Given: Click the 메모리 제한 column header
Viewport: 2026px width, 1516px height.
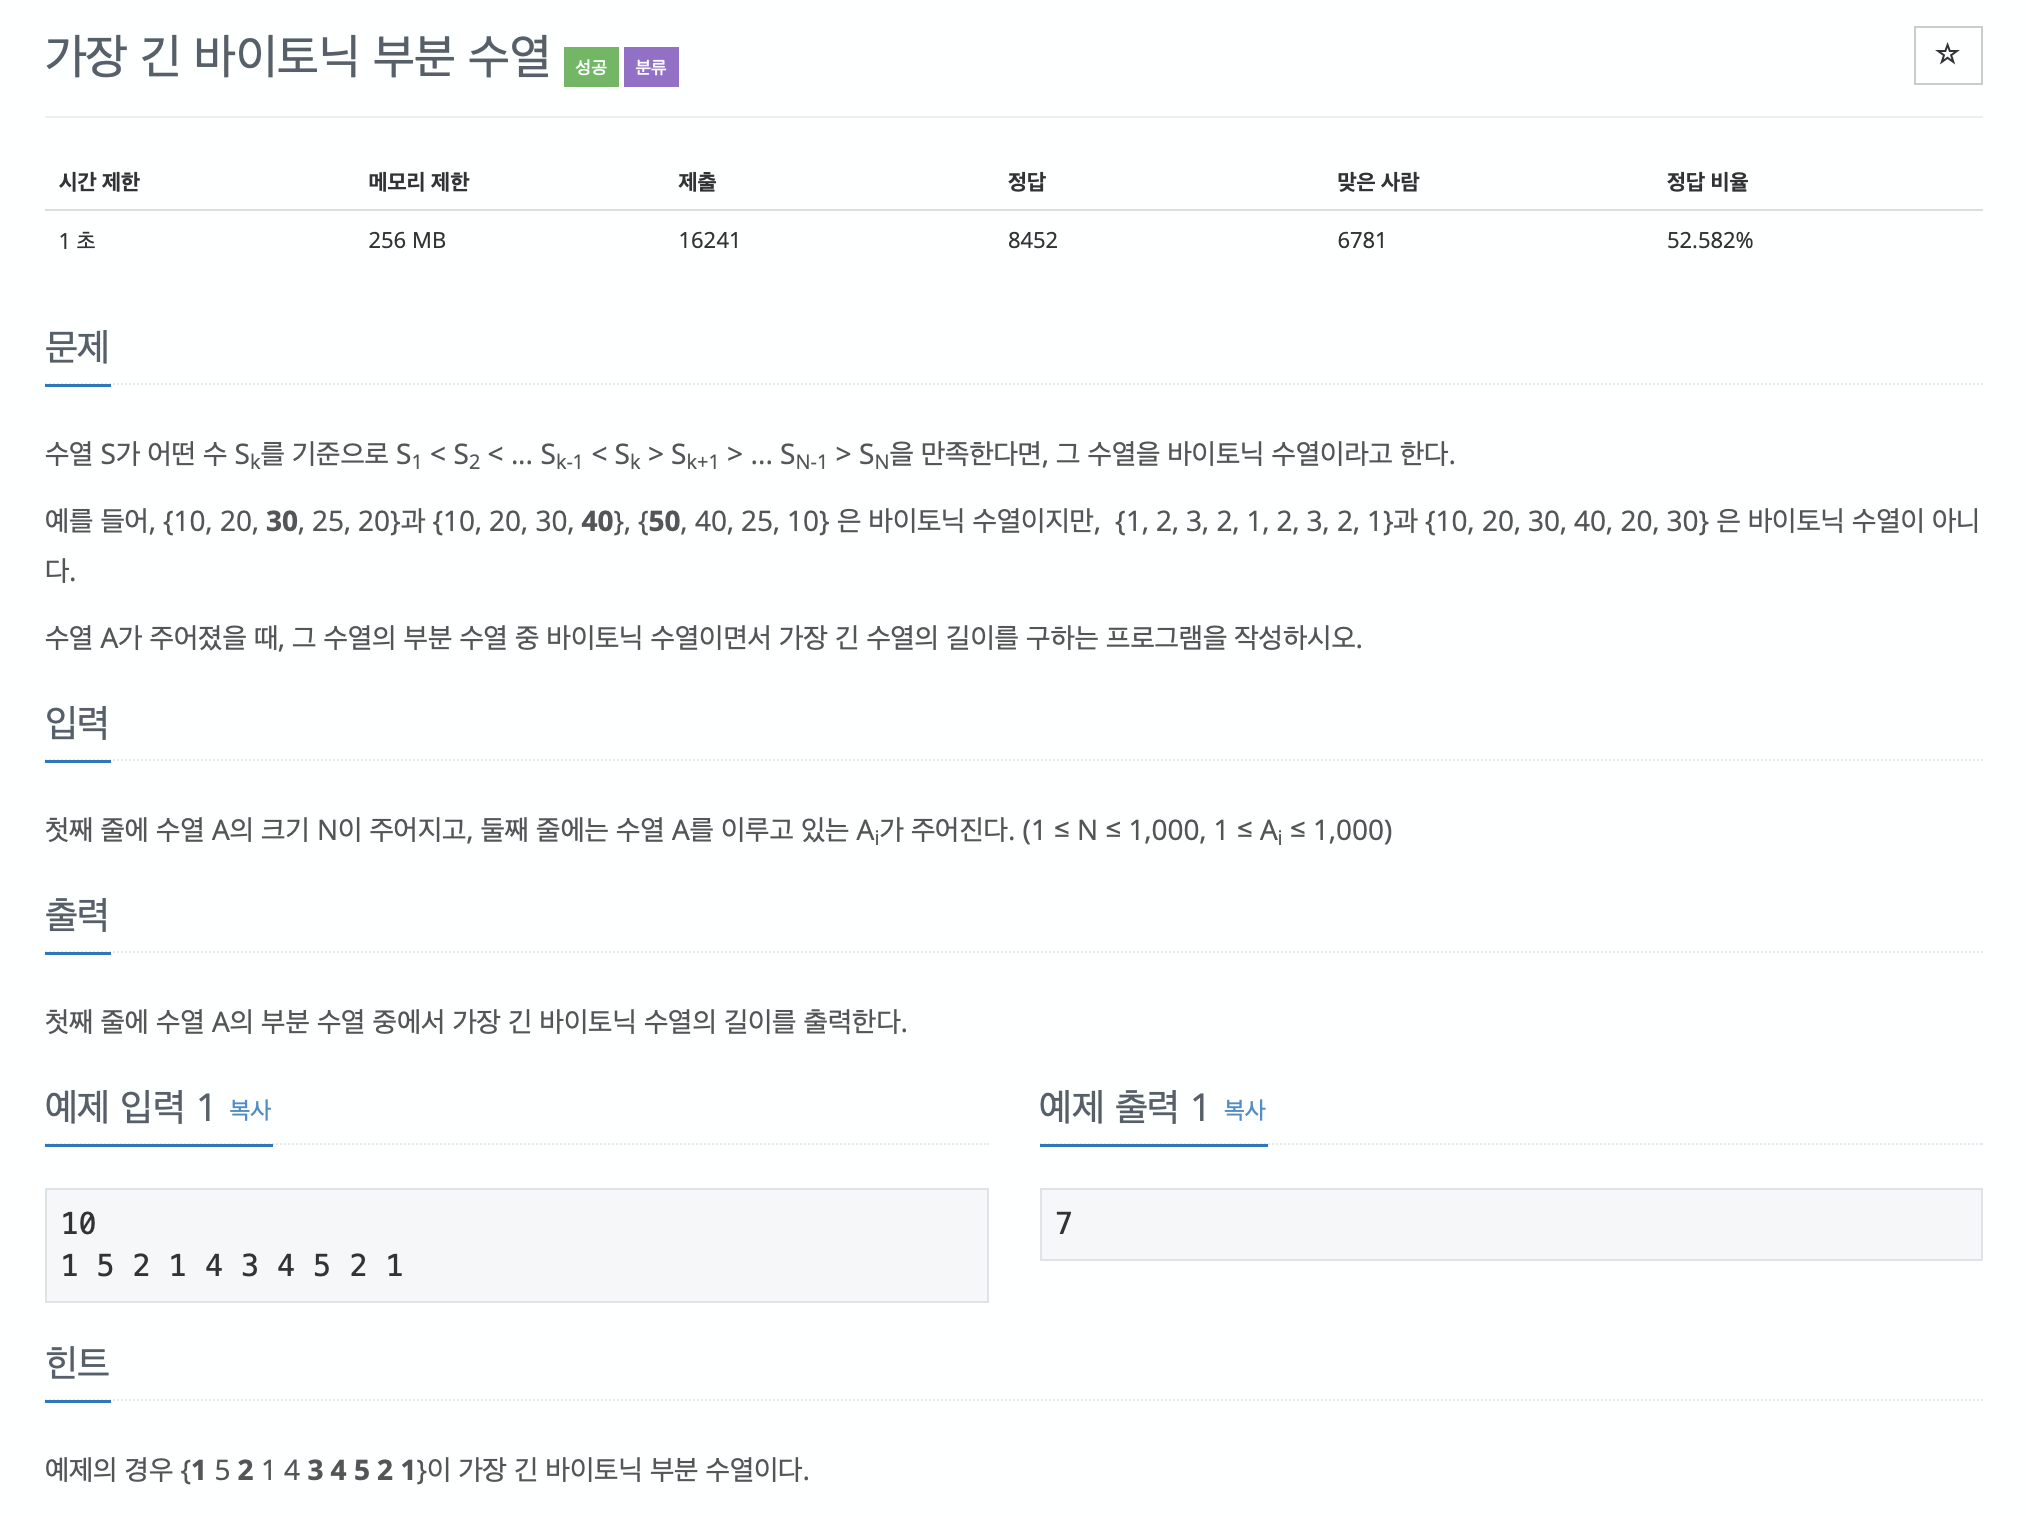Looking at the screenshot, I should (418, 182).
